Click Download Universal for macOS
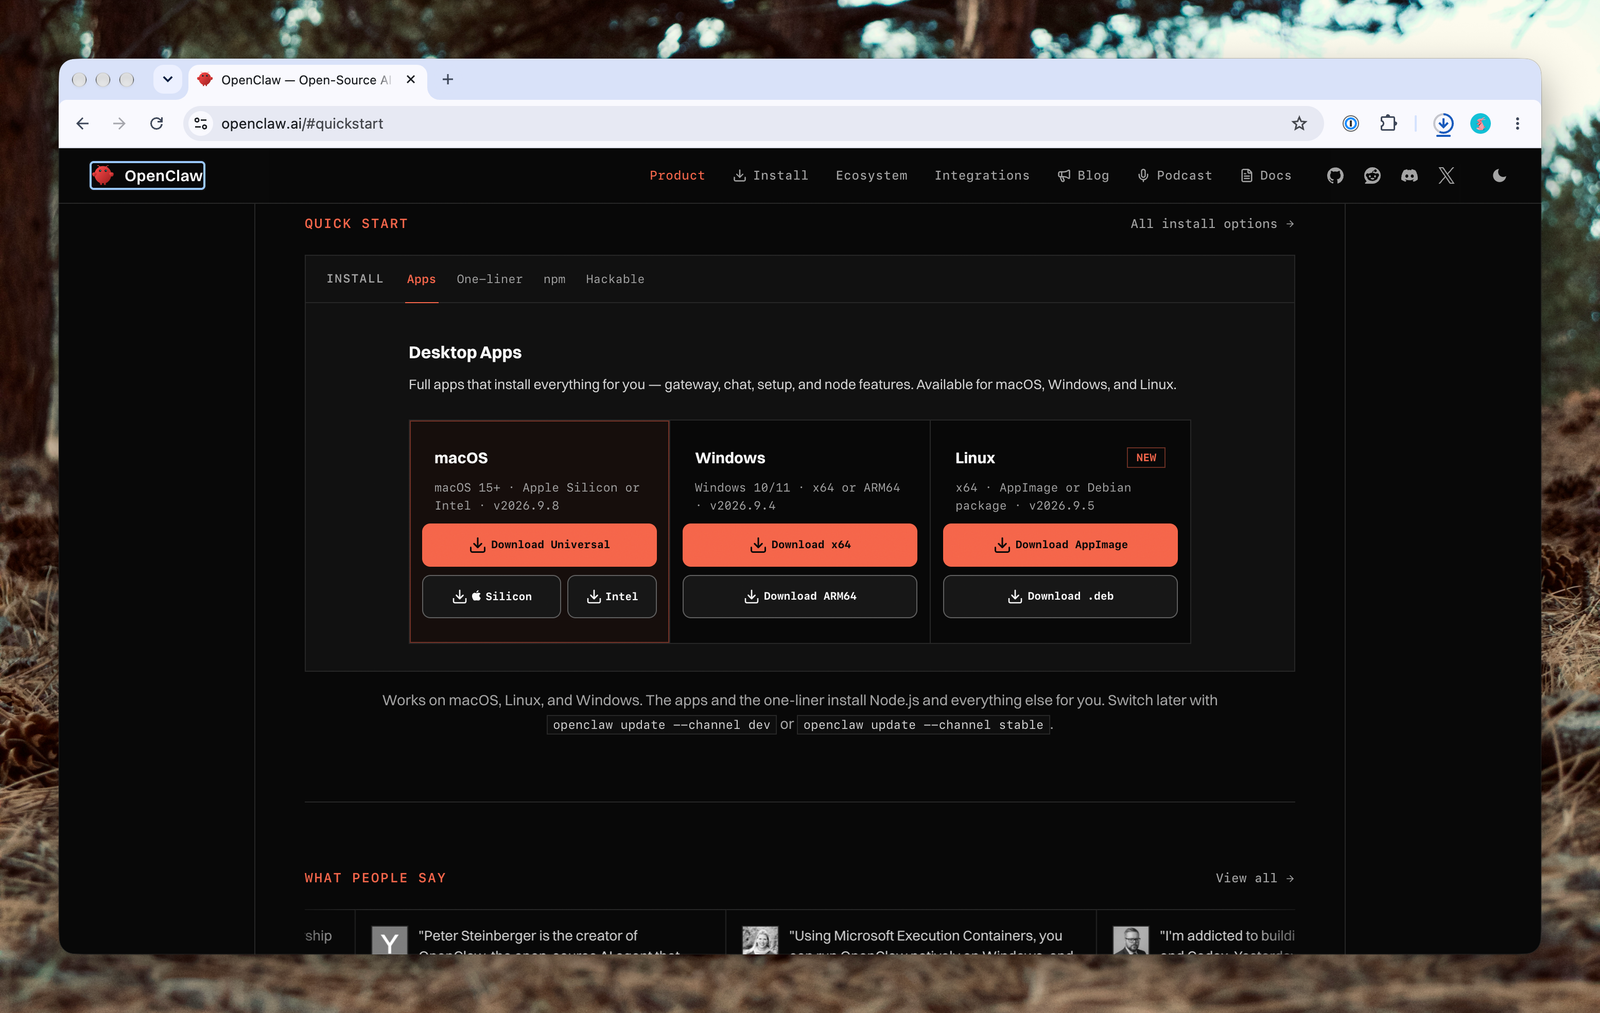 click(x=539, y=545)
